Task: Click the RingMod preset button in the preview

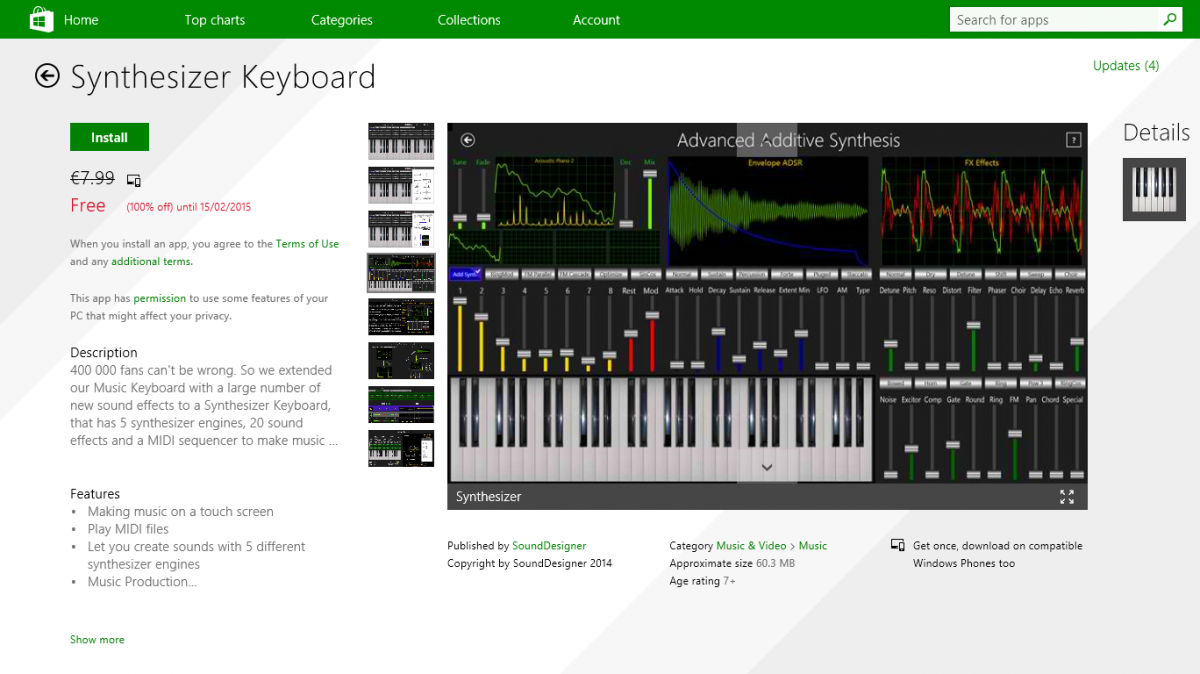Action: click(x=503, y=274)
